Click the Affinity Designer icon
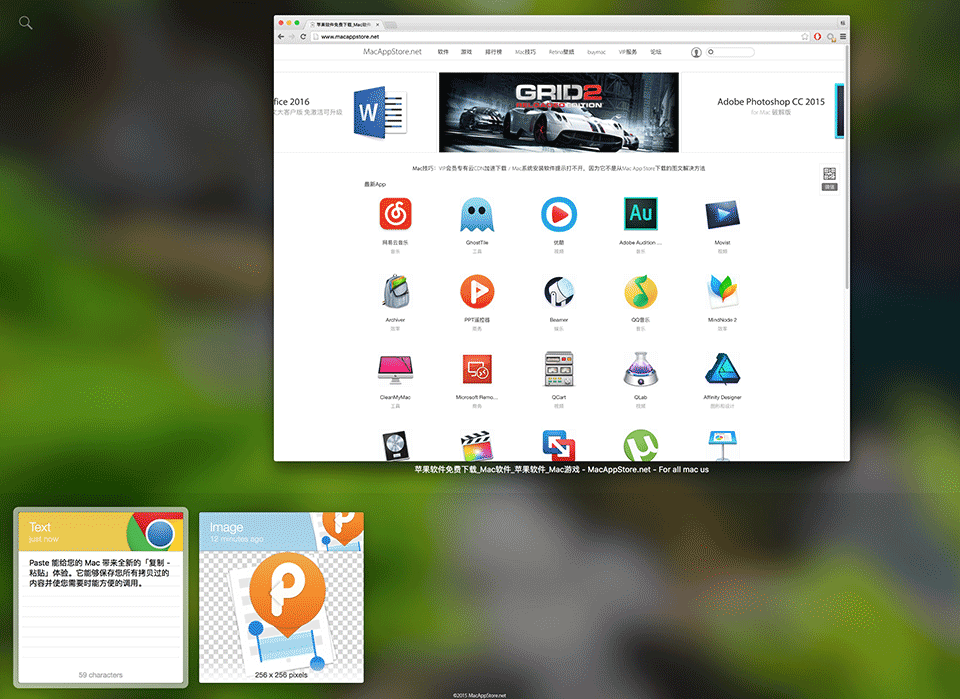 [722, 370]
